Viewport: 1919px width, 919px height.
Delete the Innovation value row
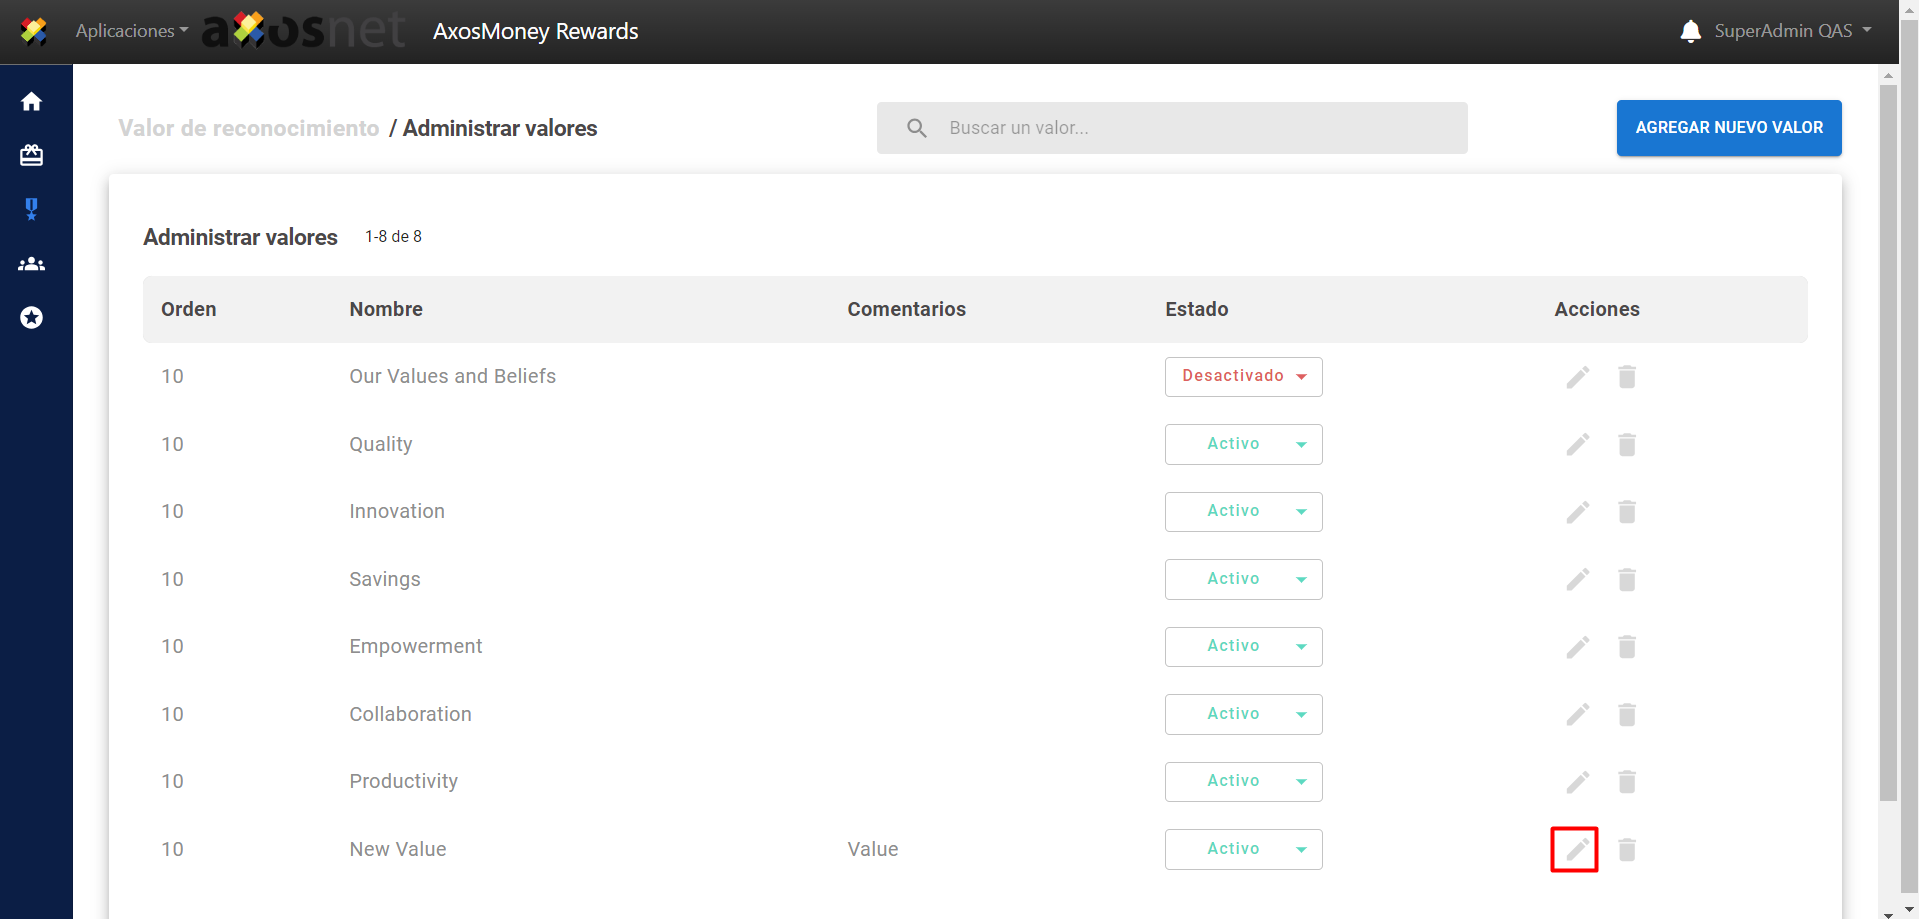pos(1627,512)
